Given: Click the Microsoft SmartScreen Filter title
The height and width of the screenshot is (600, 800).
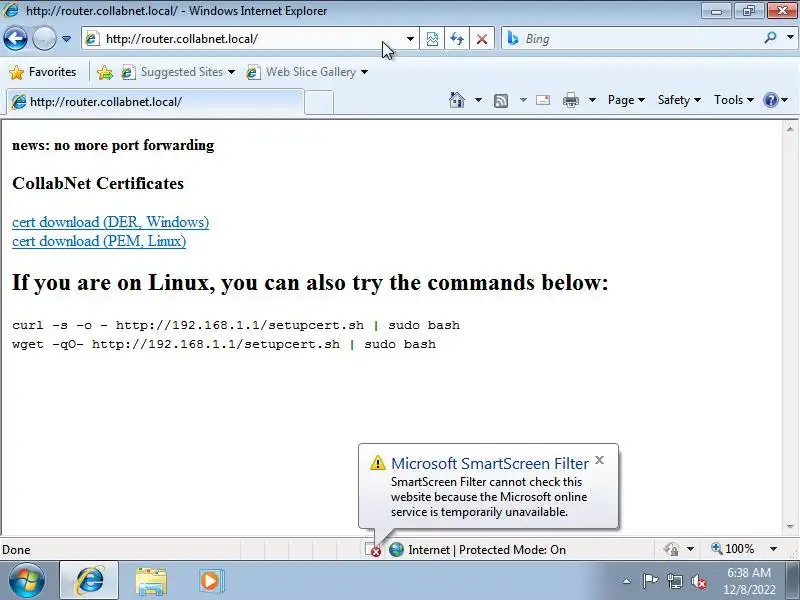Looking at the screenshot, I should pyautogui.click(x=490, y=463).
